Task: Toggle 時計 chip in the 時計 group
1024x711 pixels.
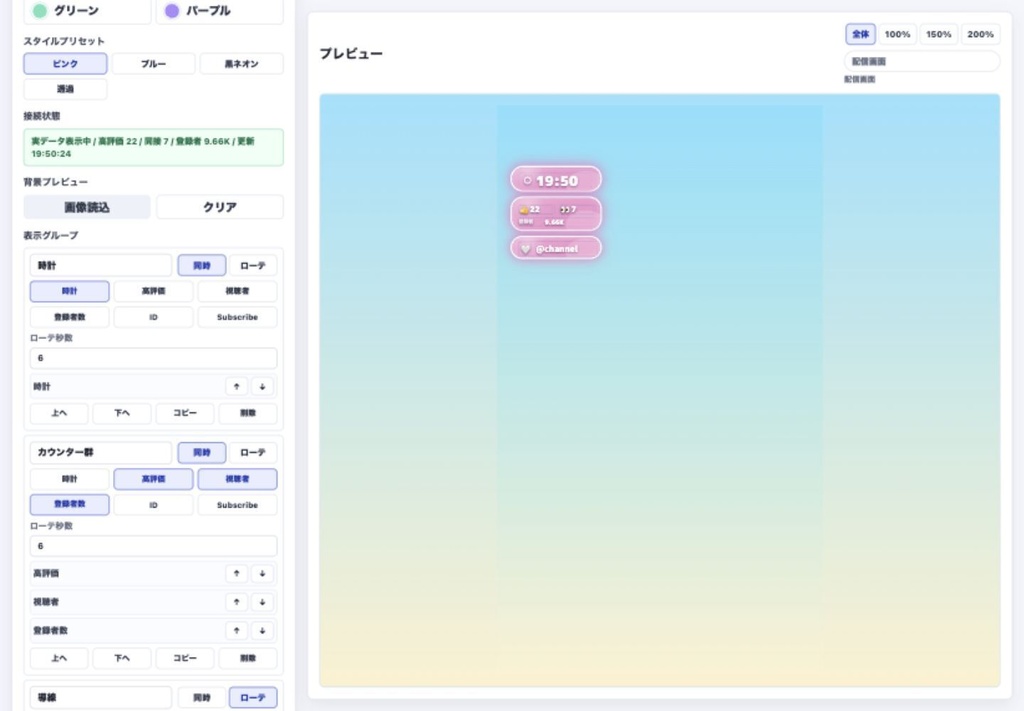Action: [x=69, y=291]
